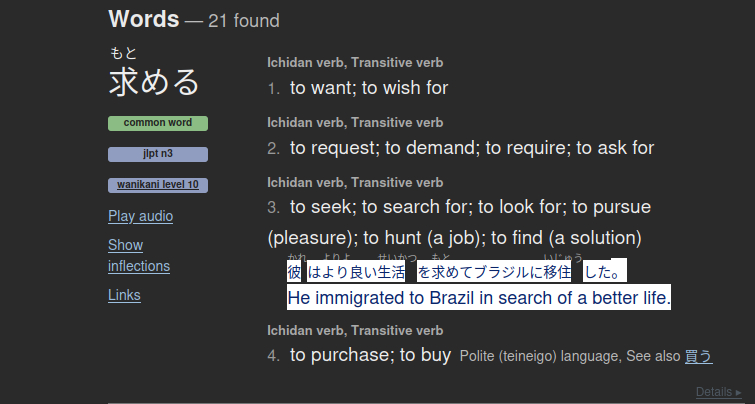Click definition 'to purchase; to buy'

pyautogui.click(x=371, y=355)
